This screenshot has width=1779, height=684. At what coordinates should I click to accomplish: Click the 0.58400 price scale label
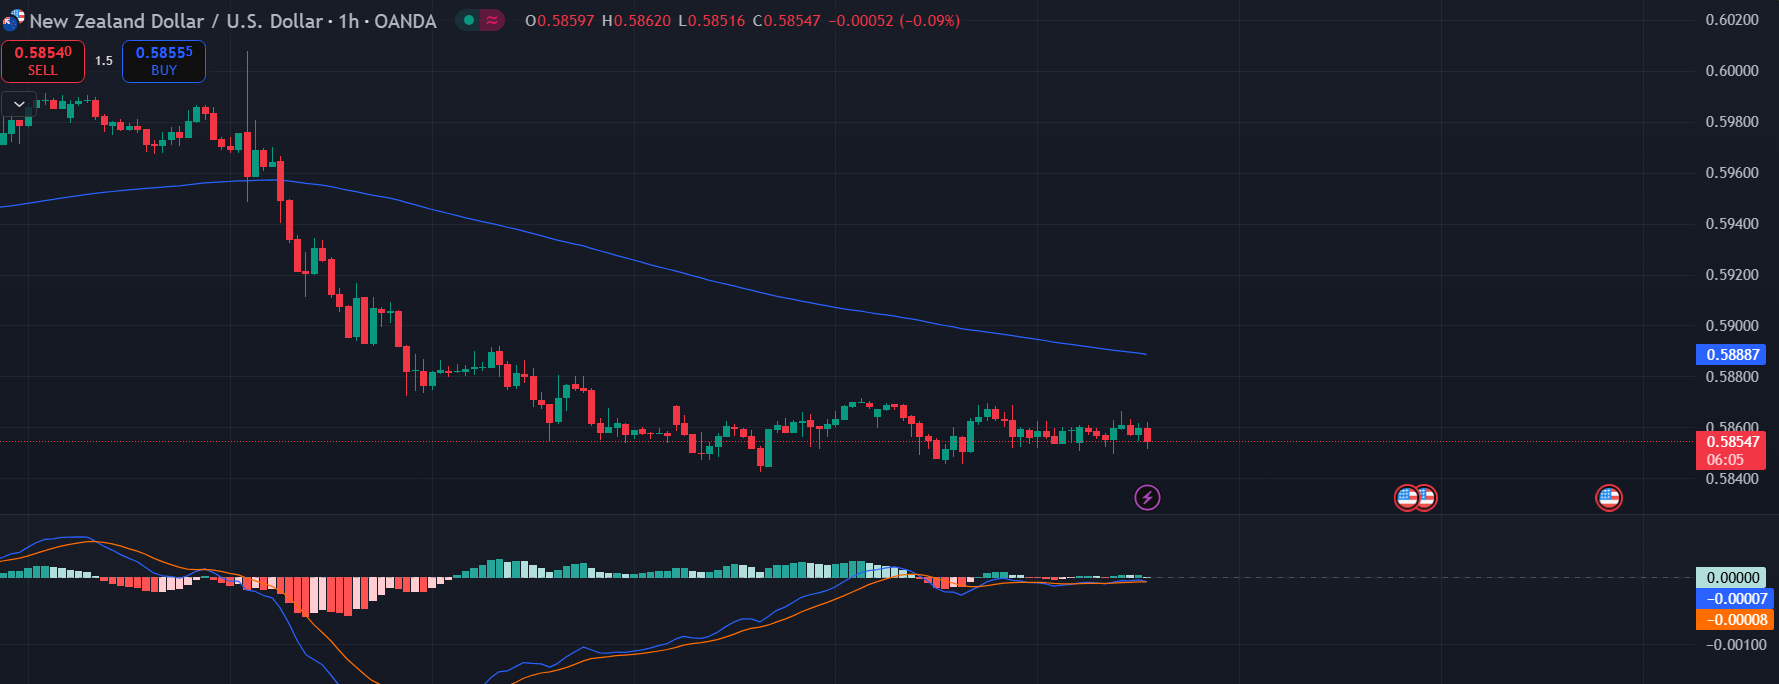pyautogui.click(x=1732, y=479)
